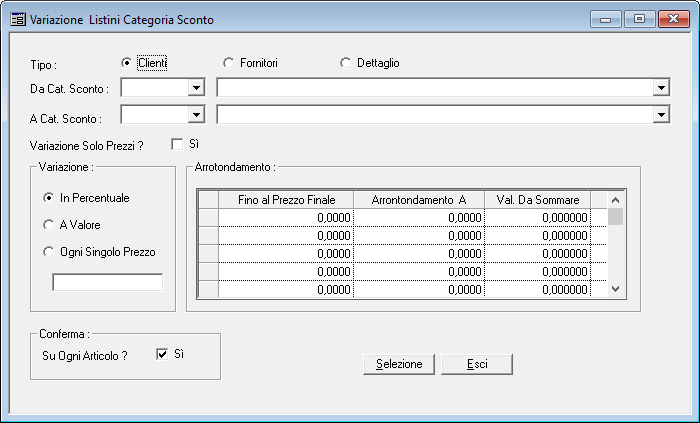
Task: Click the Esci button
Action: pyautogui.click(x=476, y=364)
